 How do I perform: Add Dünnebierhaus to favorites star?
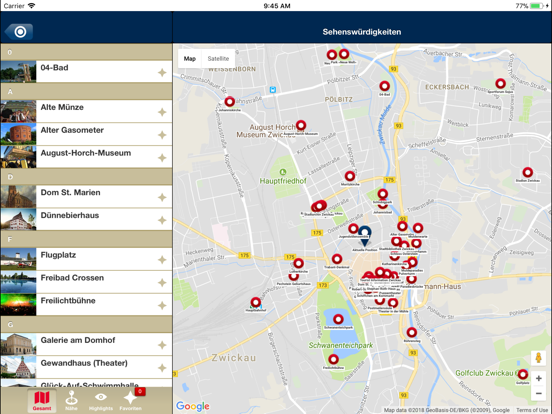162,220
